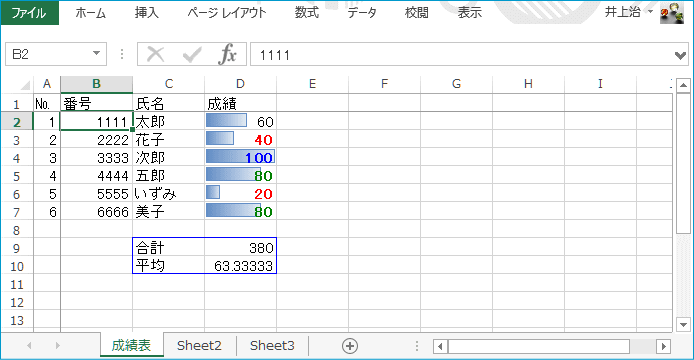Click the red score cell showing 20
The width and height of the screenshot is (694, 360).
tap(240, 194)
